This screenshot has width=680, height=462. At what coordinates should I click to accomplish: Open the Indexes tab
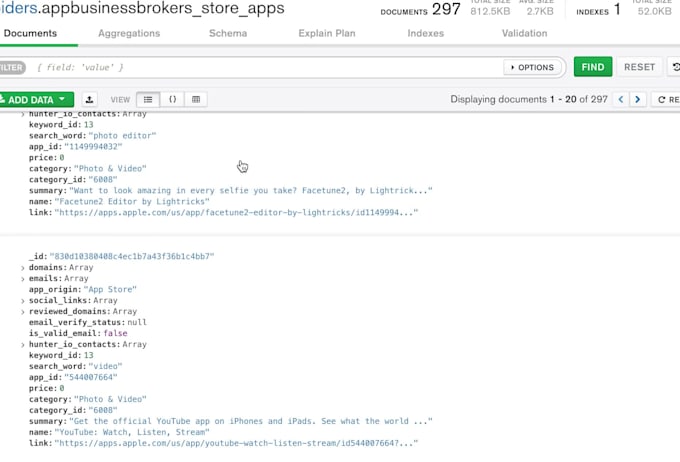[425, 33]
